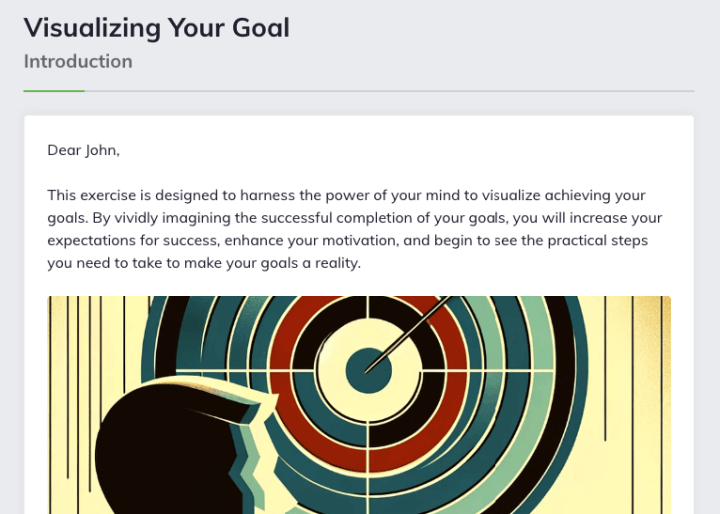Click the line ending "goals a reality."

click(204, 263)
